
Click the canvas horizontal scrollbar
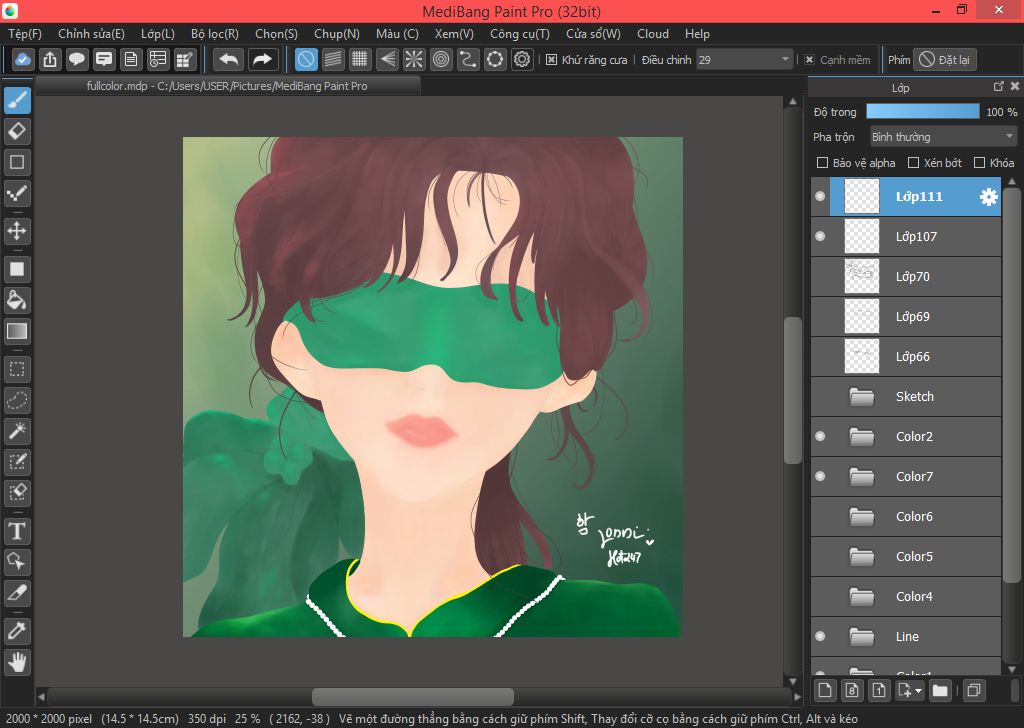pyautogui.click(x=413, y=697)
